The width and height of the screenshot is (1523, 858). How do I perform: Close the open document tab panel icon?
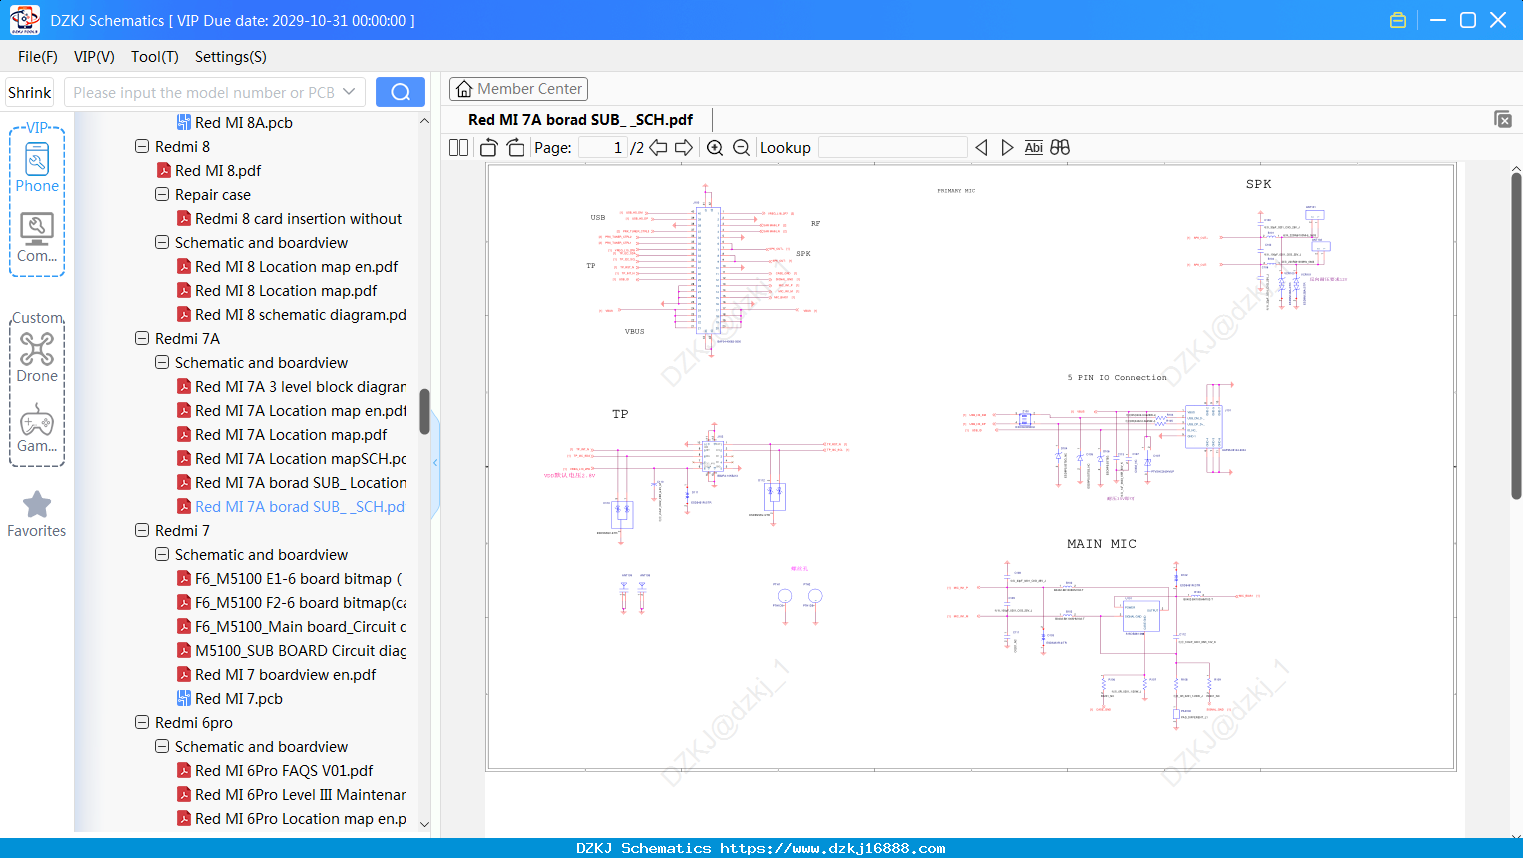1503,119
